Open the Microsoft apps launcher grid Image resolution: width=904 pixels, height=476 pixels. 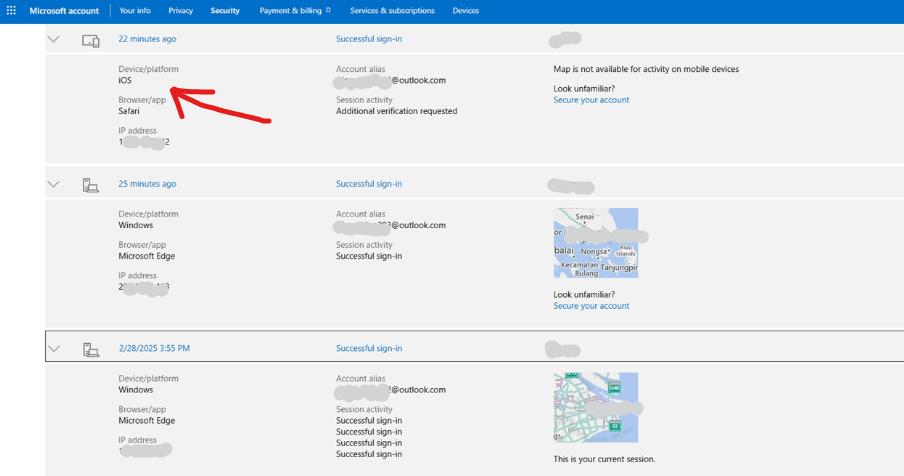tap(11, 10)
